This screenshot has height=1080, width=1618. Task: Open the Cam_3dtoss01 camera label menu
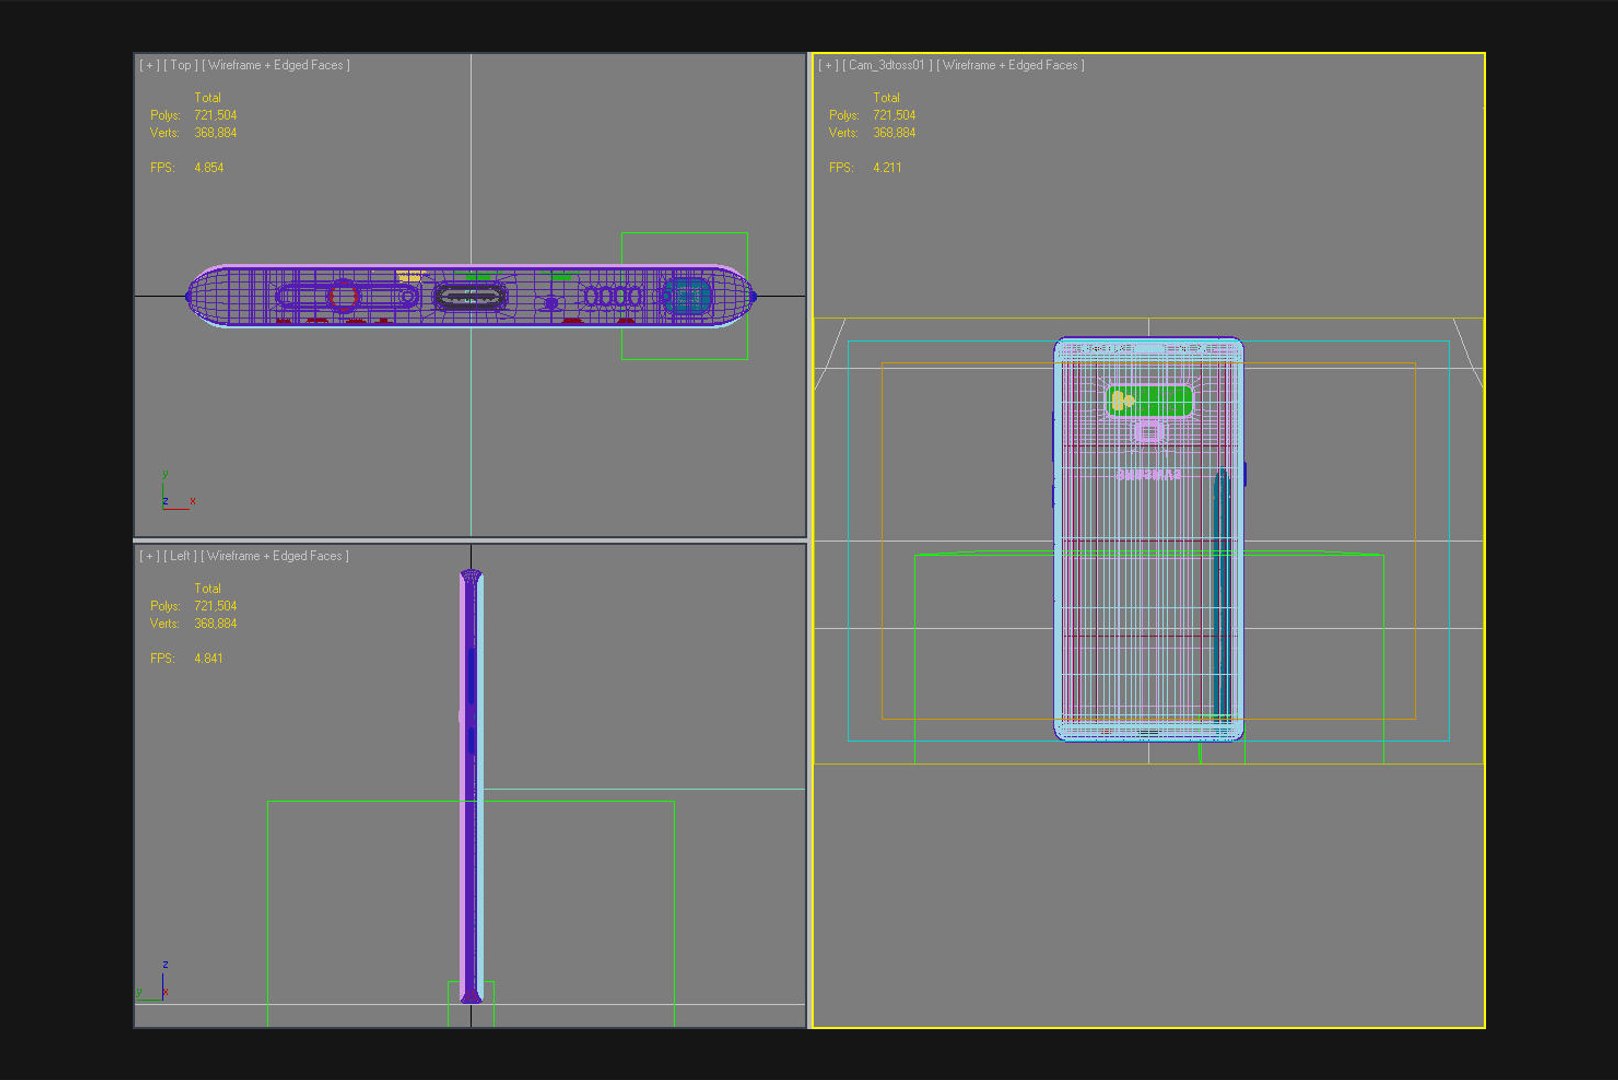point(888,65)
